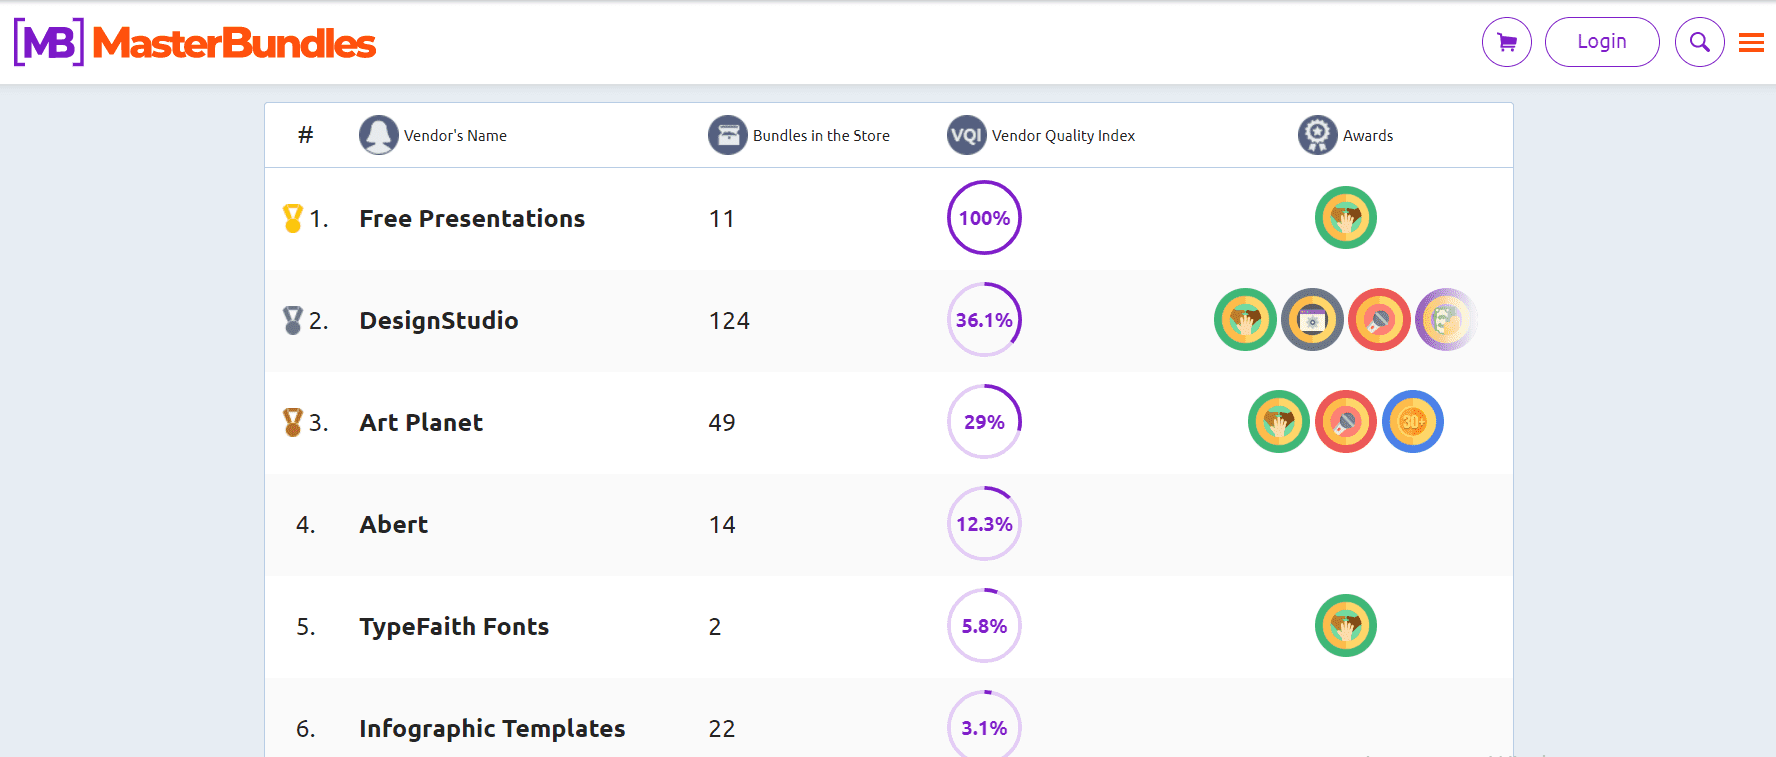Click the 29% quality index circle
Viewport: 1776px width, 757px height.
(x=984, y=422)
